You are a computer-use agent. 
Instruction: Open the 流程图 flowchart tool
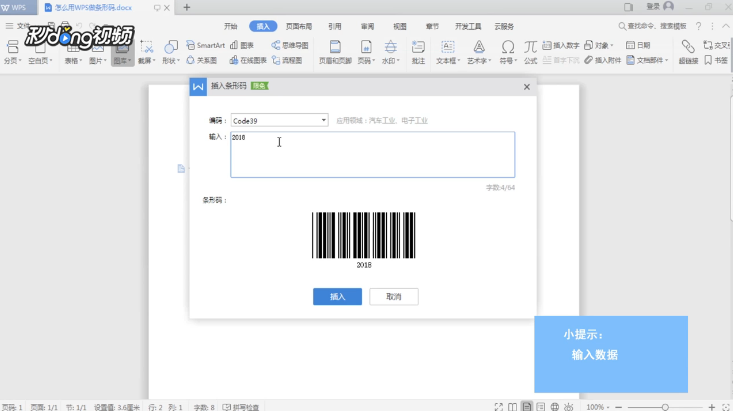(287, 60)
